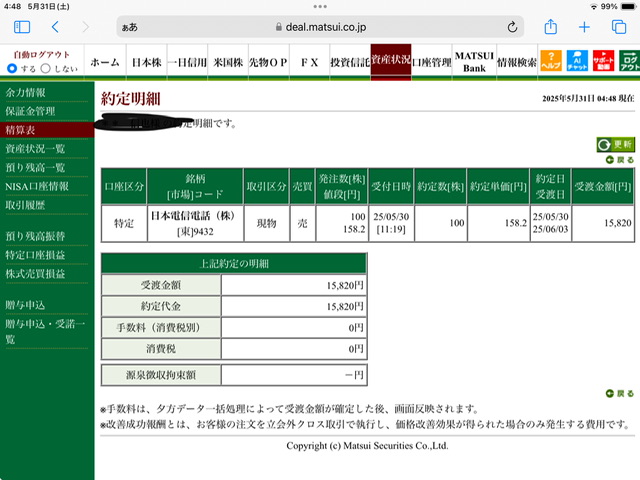
Task: Open 特定口座損益 in the sidebar
Action: point(35,255)
